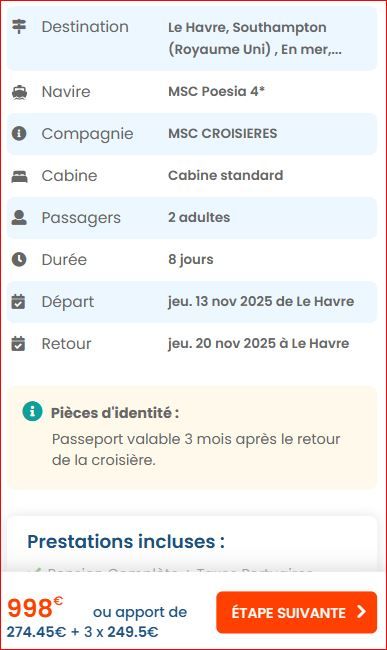The width and height of the screenshot is (387, 650).
Task: Click the installment text 3 x 249.5€
Action: tap(121, 632)
